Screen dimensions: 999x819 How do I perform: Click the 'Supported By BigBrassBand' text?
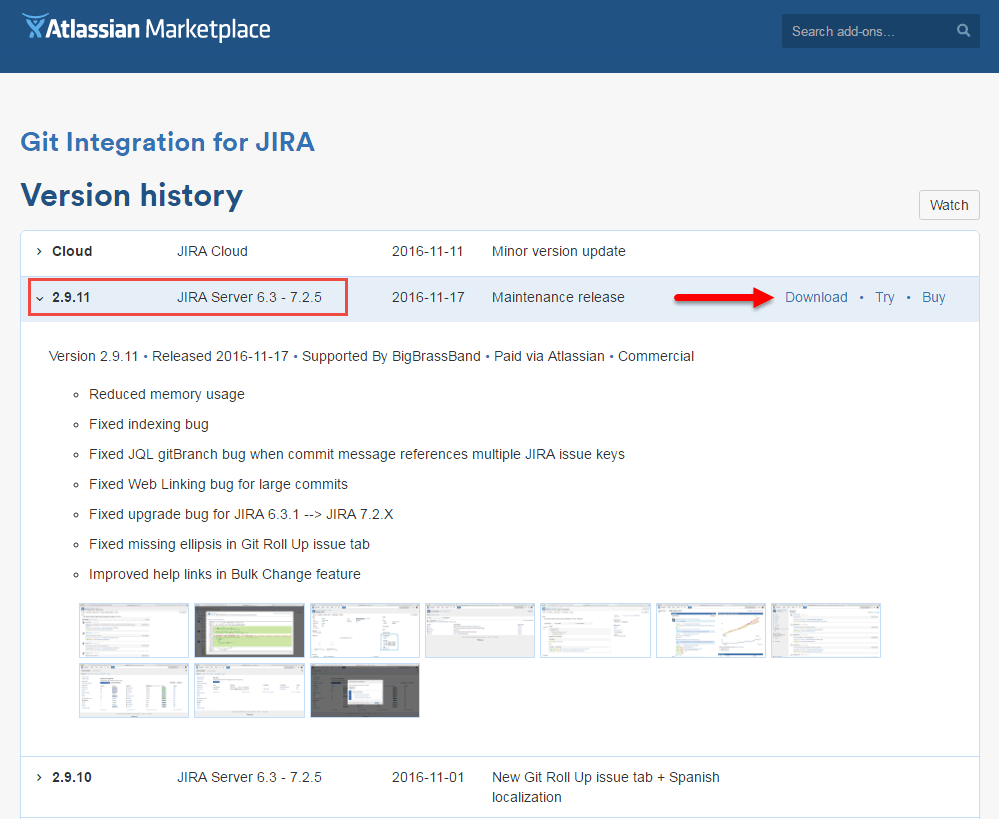coord(391,356)
